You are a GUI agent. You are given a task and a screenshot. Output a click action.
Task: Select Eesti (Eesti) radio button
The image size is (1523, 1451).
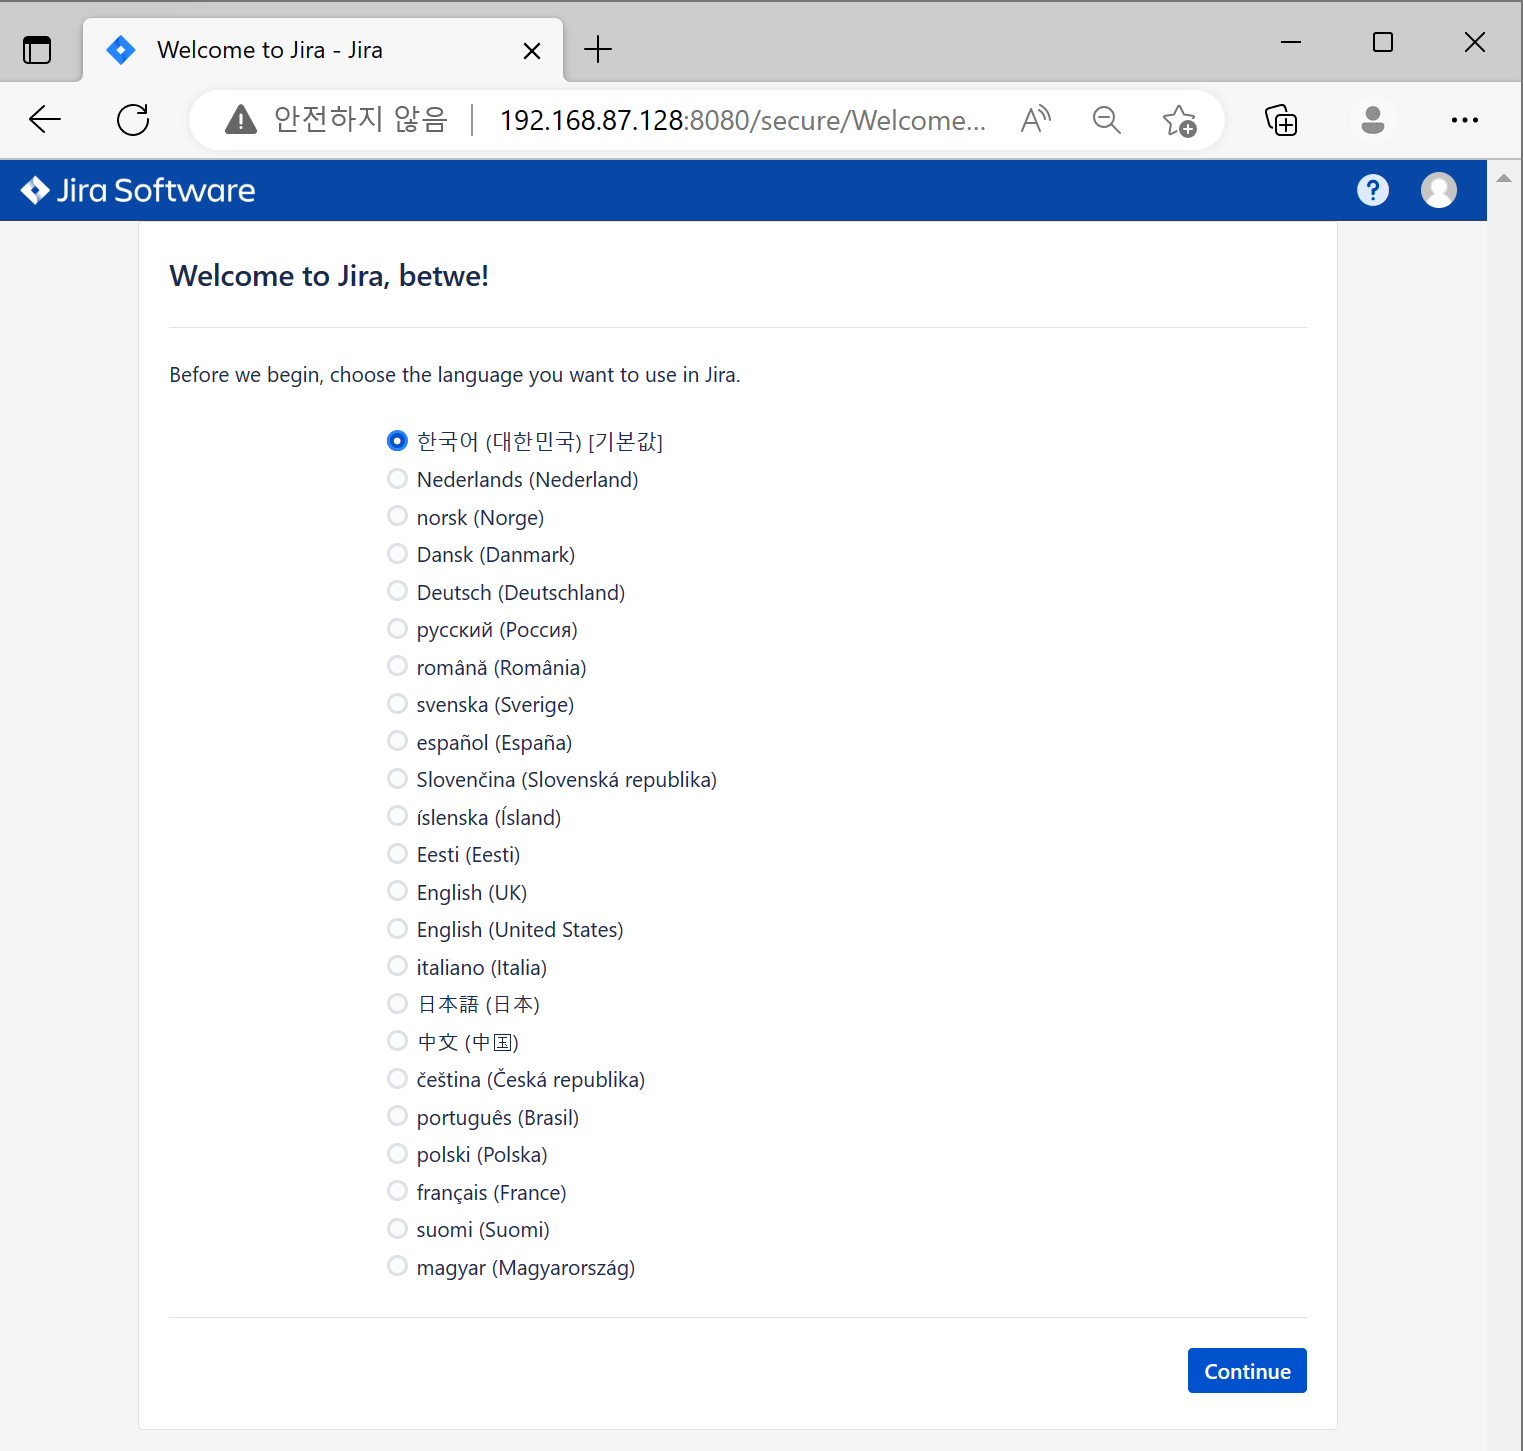(397, 854)
